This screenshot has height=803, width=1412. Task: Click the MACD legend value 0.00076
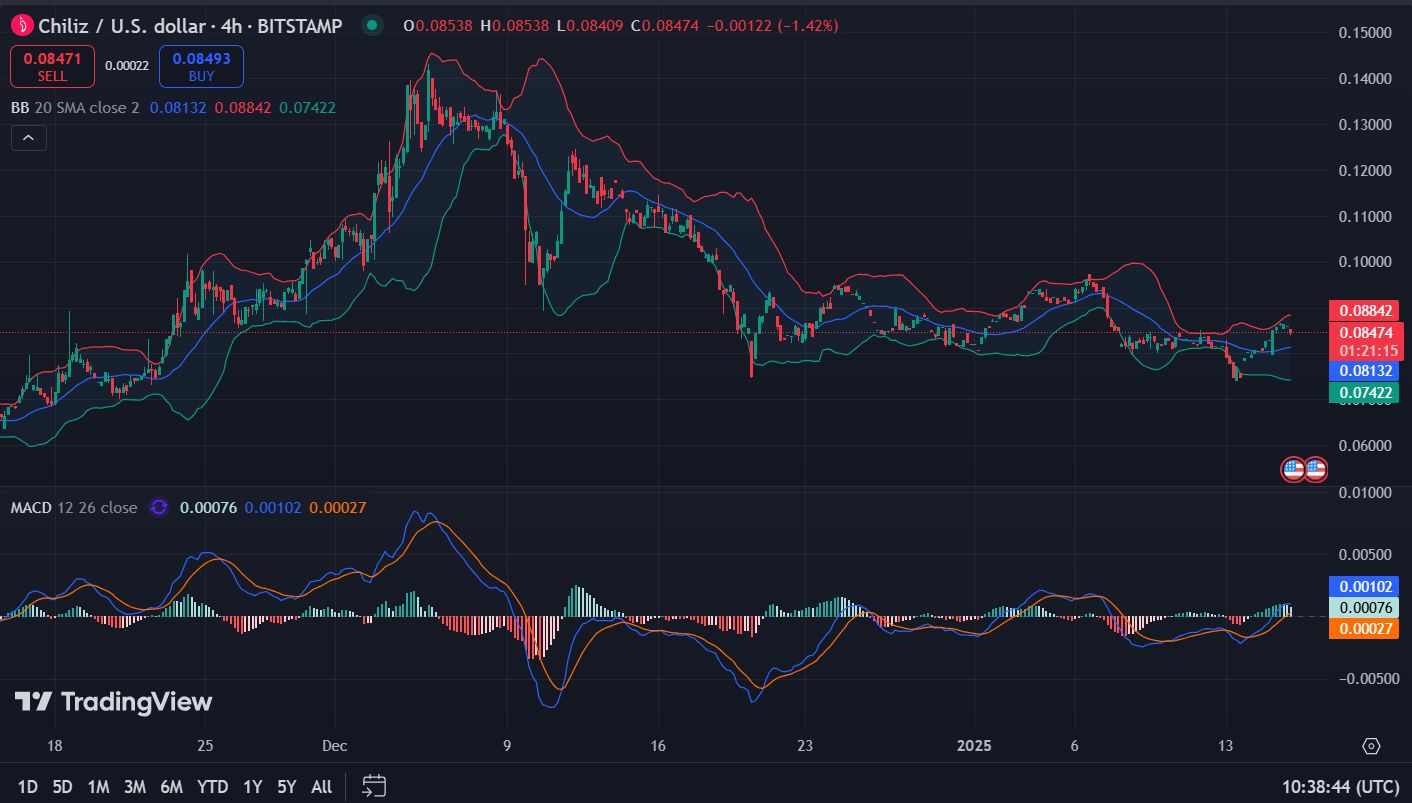[x=208, y=508]
